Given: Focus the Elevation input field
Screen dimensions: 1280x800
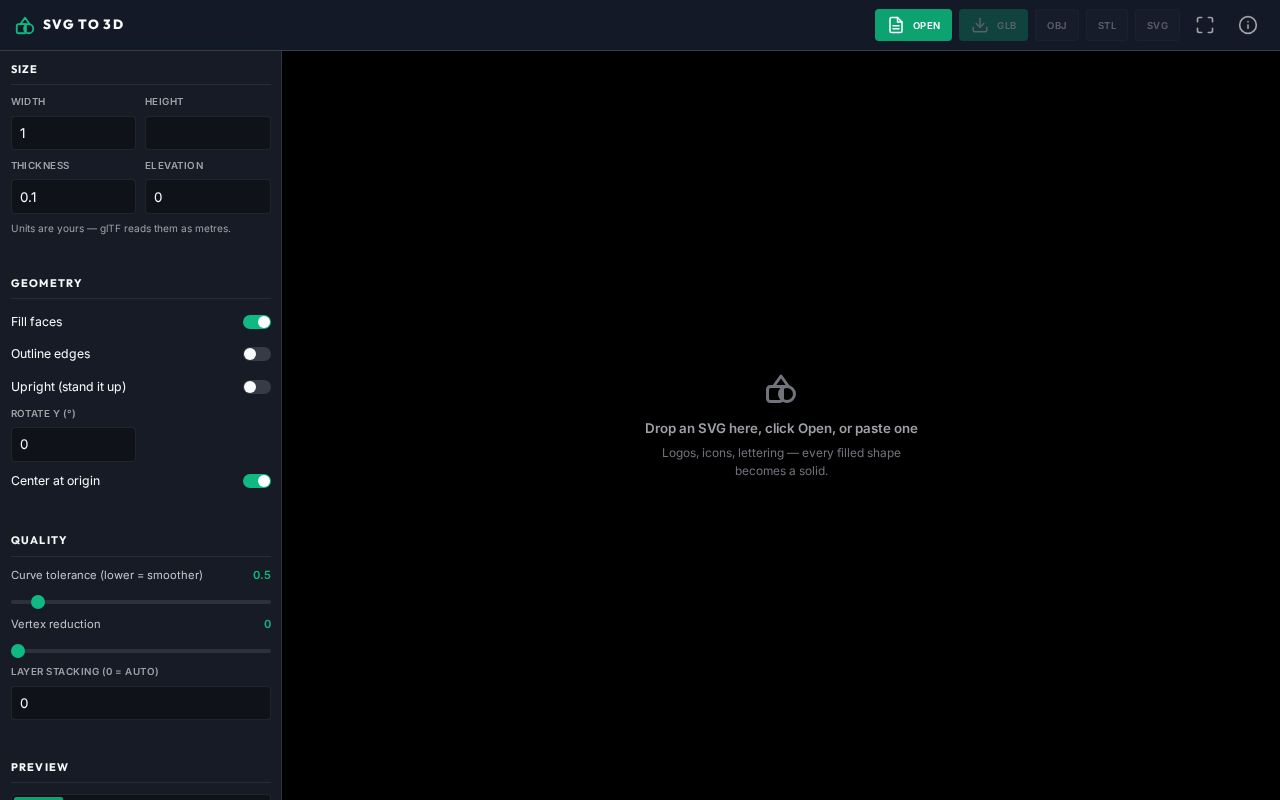Looking at the screenshot, I should point(208,197).
